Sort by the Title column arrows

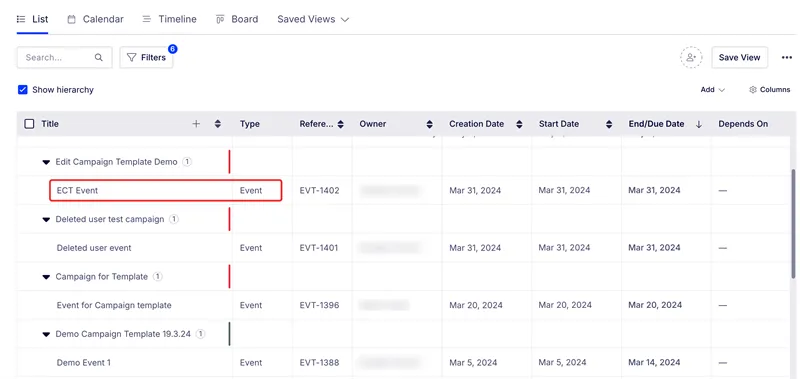218,124
